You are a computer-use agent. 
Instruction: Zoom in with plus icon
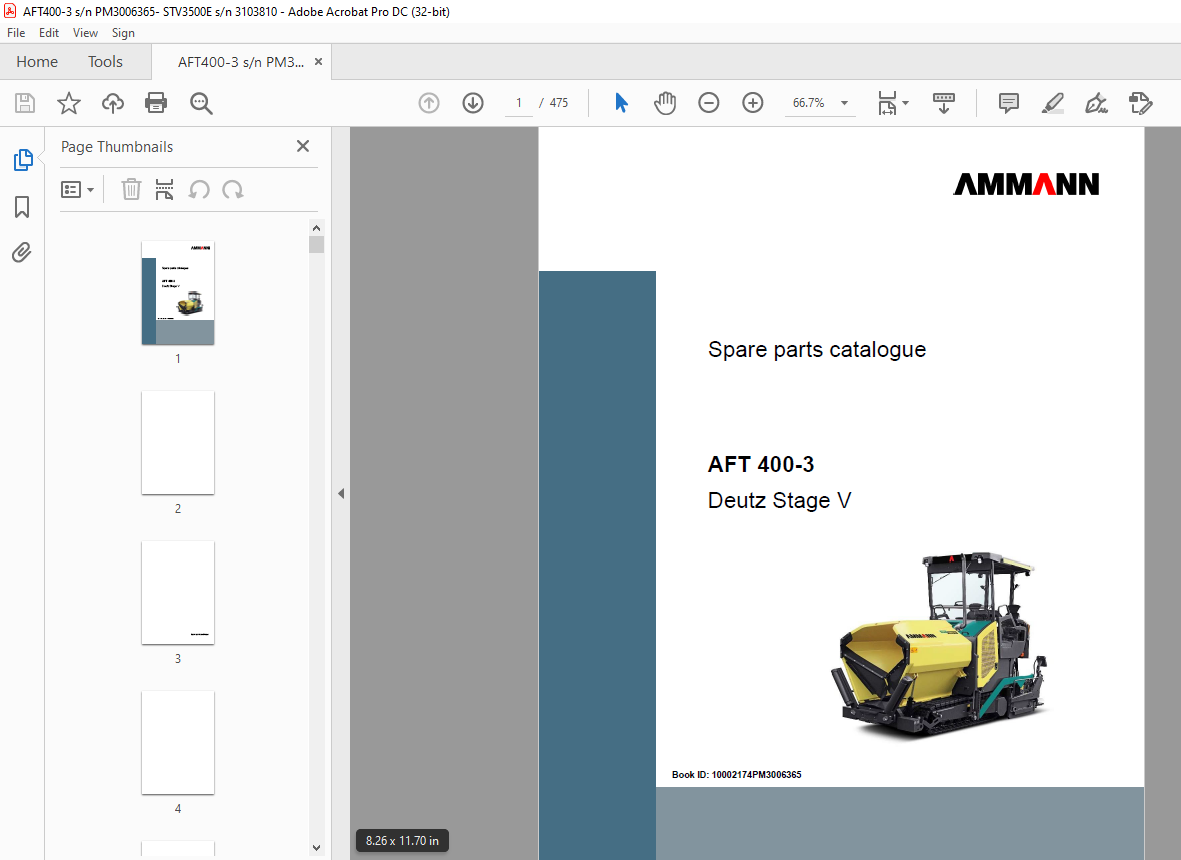(752, 103)
